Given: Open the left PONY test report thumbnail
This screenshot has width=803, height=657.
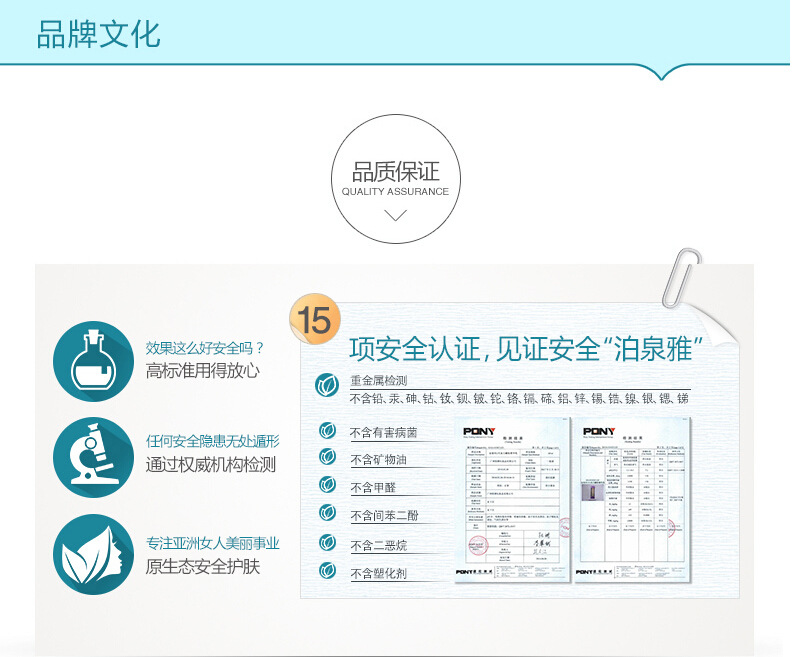Looking at the screenshot, I should 512,500.
